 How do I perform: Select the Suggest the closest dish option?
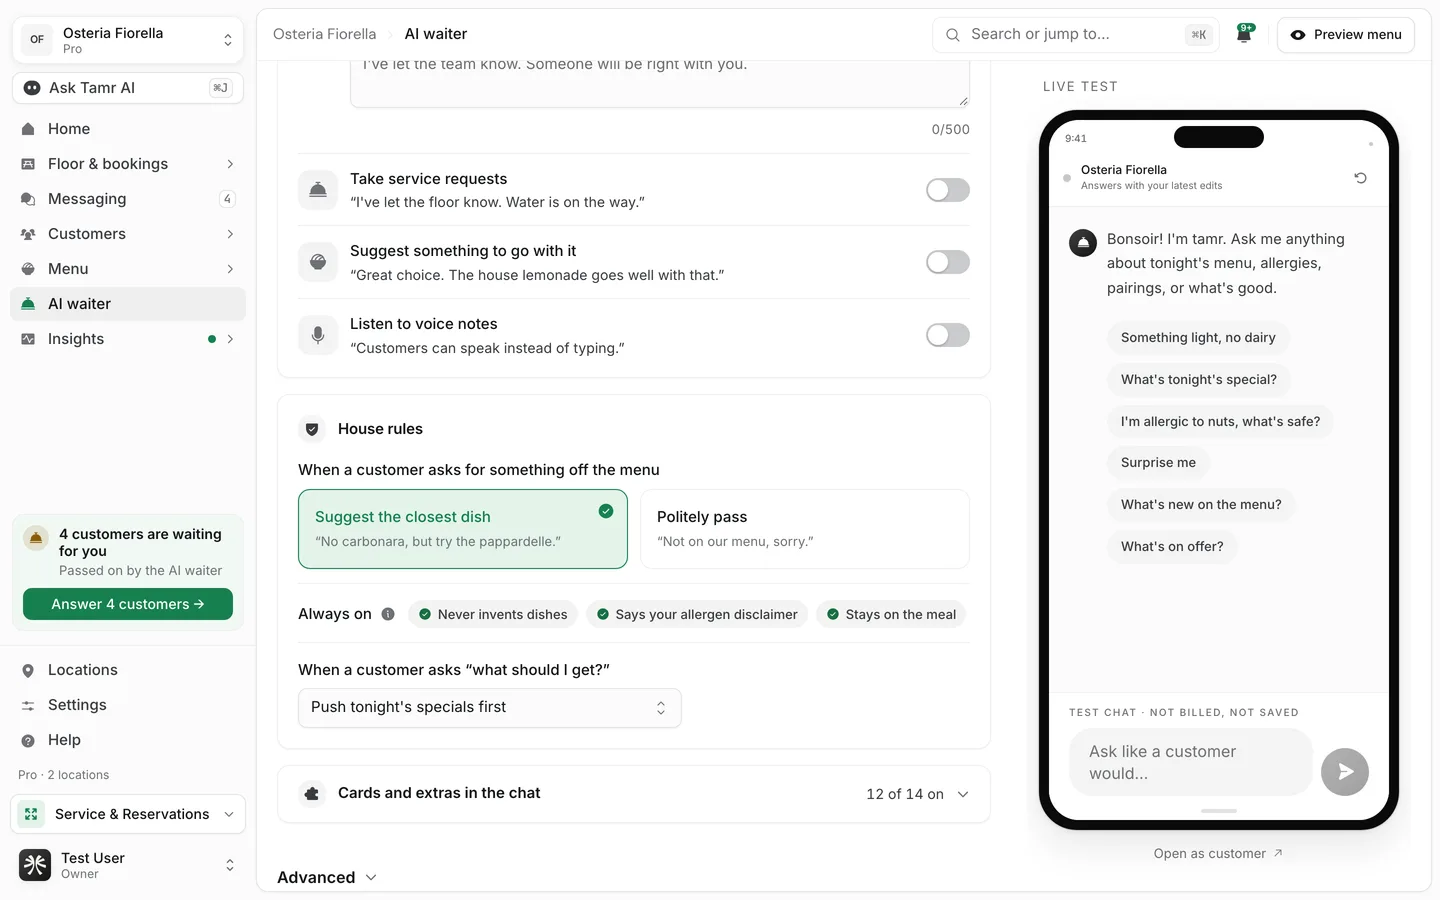[x=463, y=529]
